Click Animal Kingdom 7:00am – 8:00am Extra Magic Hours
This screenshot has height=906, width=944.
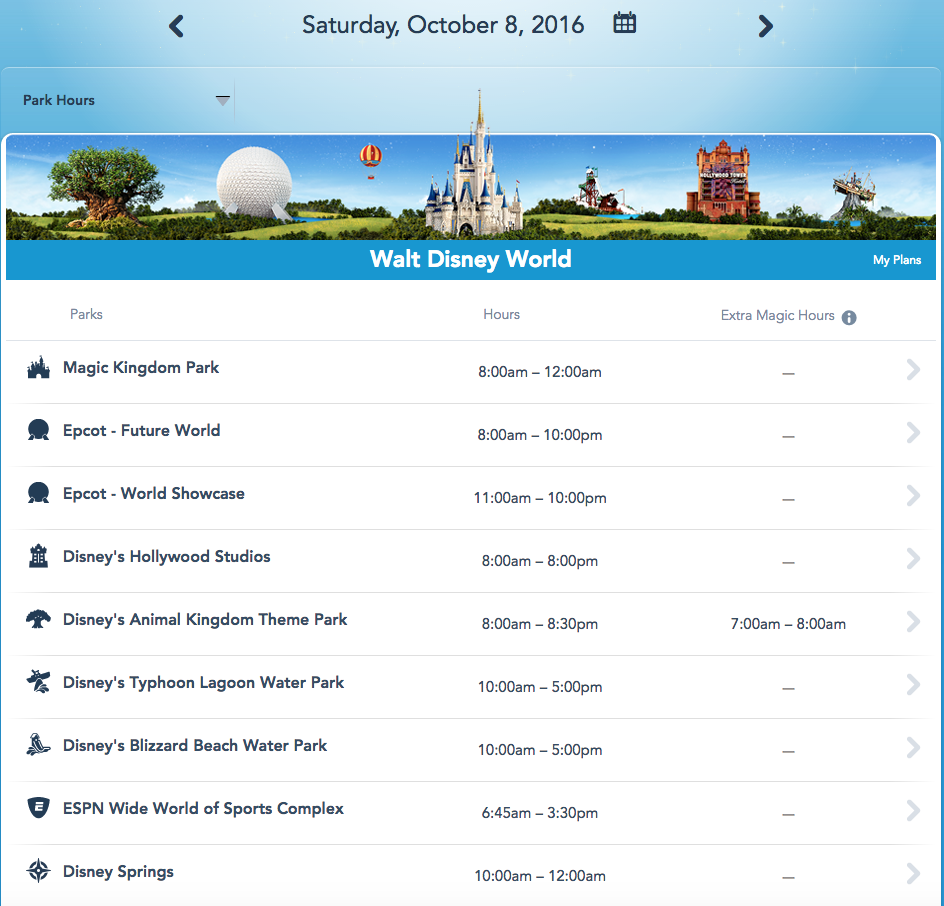click(788, 624)
